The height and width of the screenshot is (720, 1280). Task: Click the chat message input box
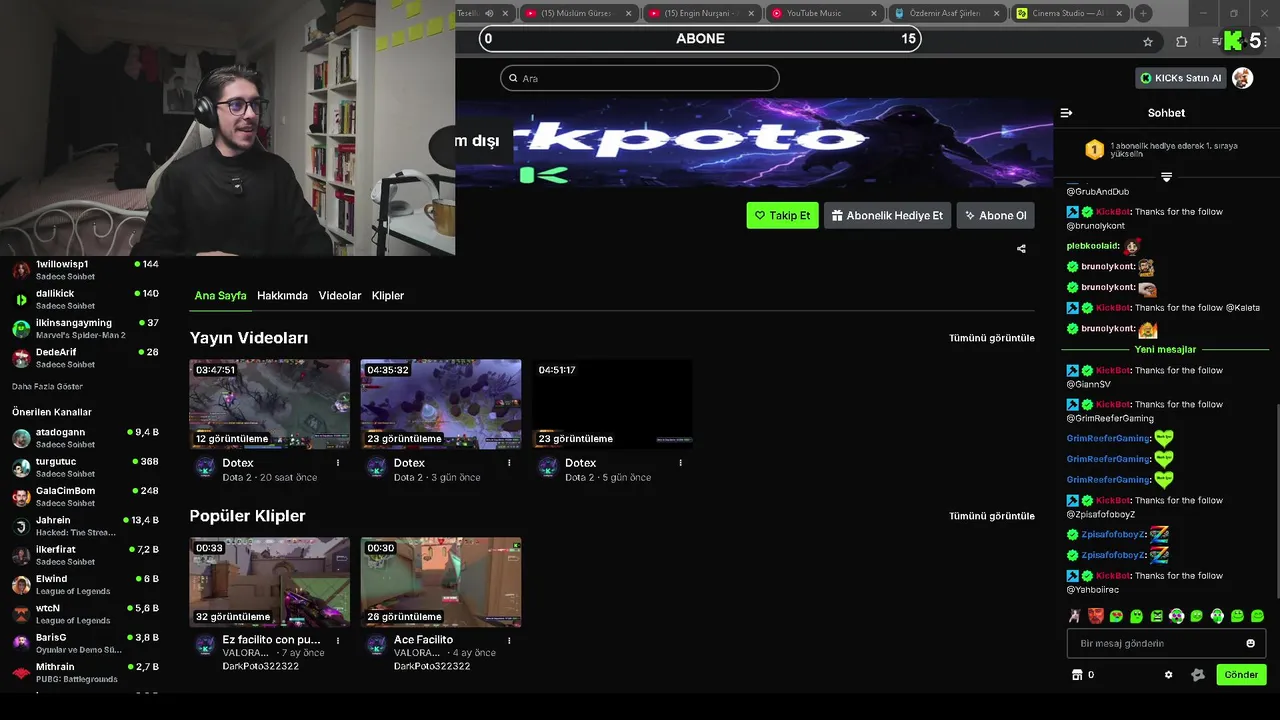1166,643
